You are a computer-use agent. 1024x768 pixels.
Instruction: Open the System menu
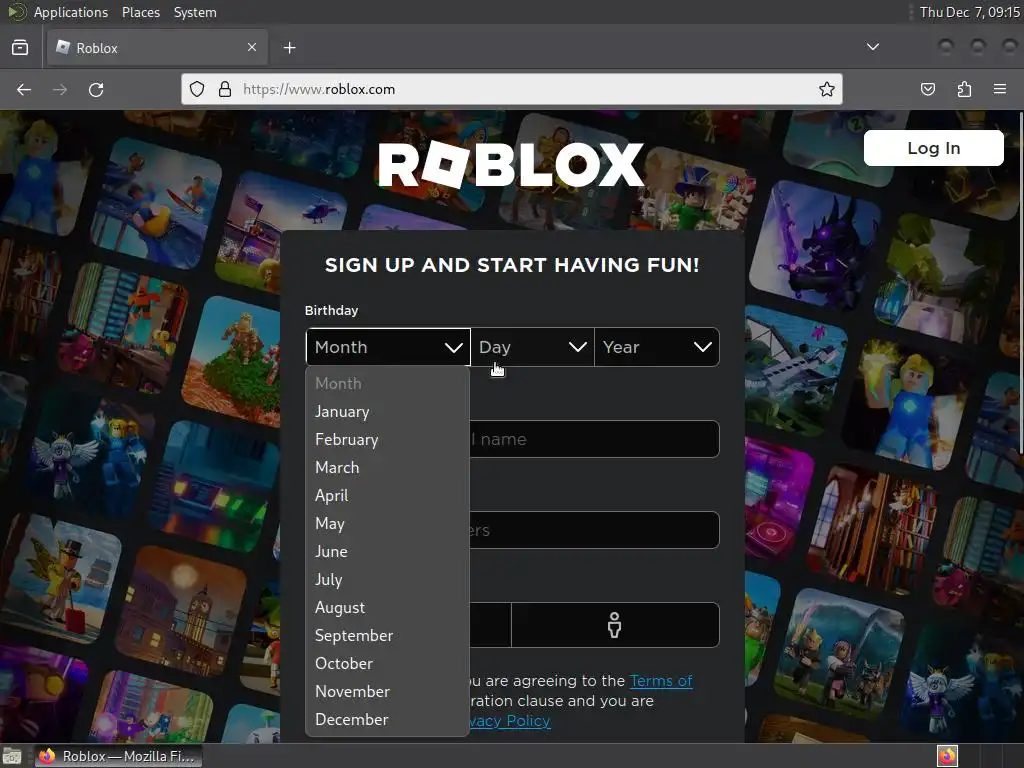pyautogui.click(x=195, y=12)
